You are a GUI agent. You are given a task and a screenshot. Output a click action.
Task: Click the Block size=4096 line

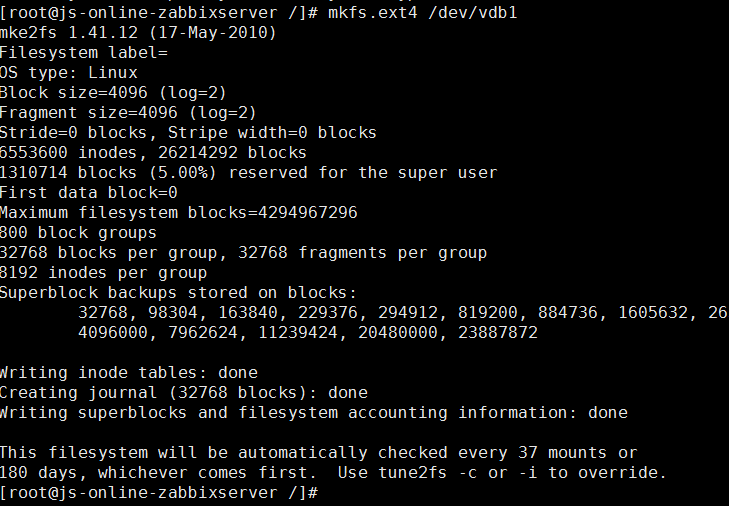pos(113,93)
